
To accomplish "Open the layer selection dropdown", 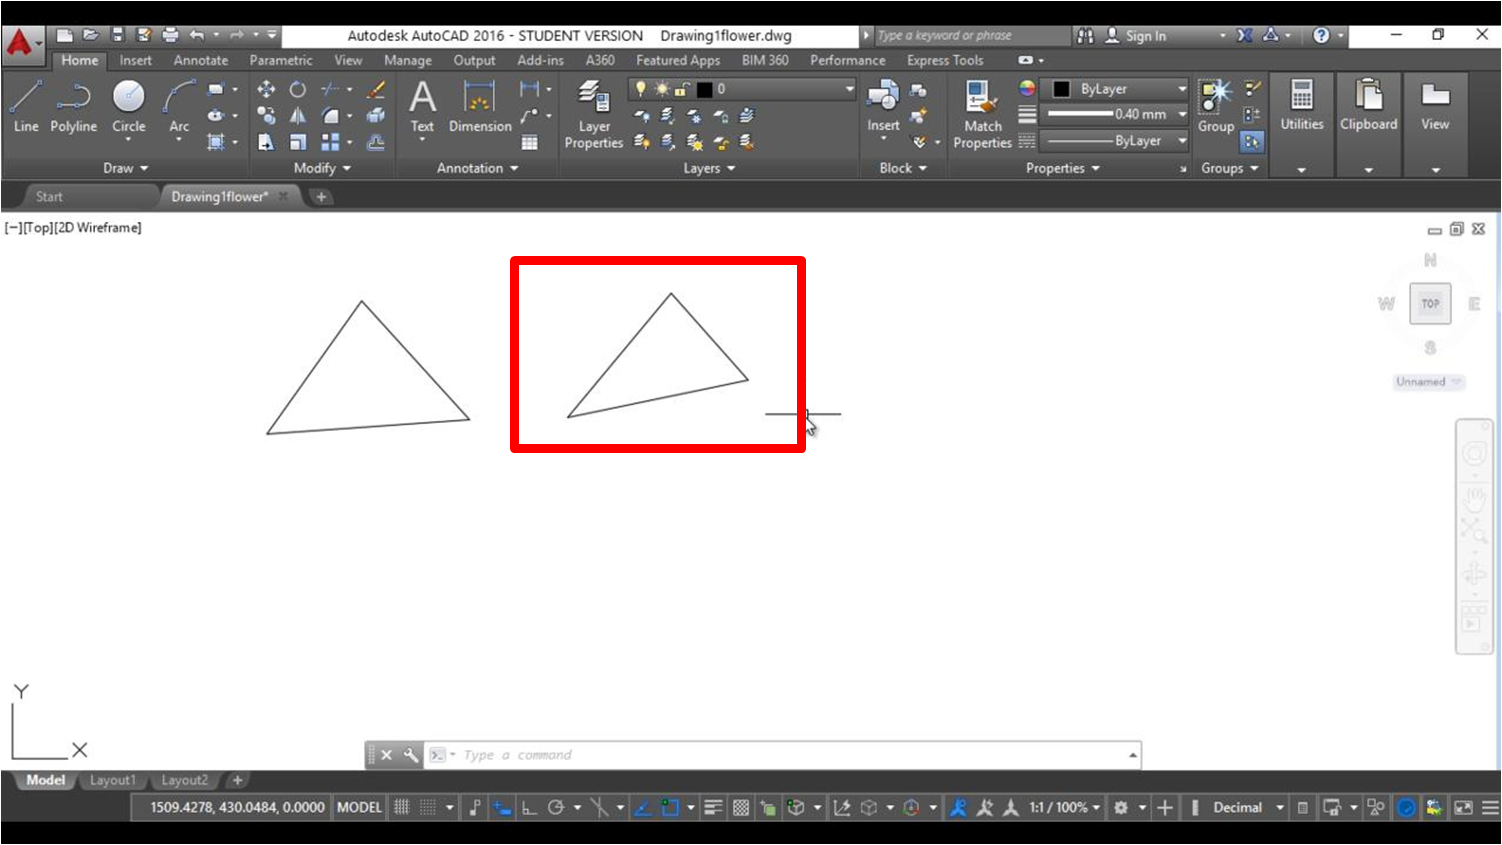I will click(x=742, y=89).
